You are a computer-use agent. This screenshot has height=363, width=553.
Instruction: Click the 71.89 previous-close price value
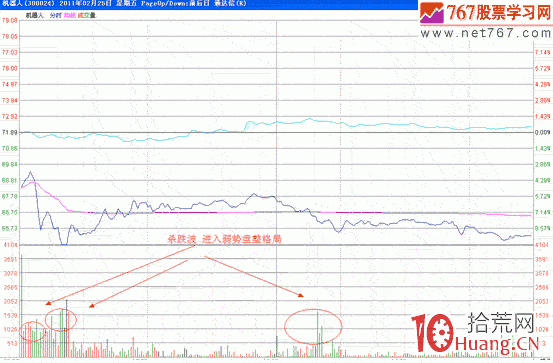coord(10,132)
